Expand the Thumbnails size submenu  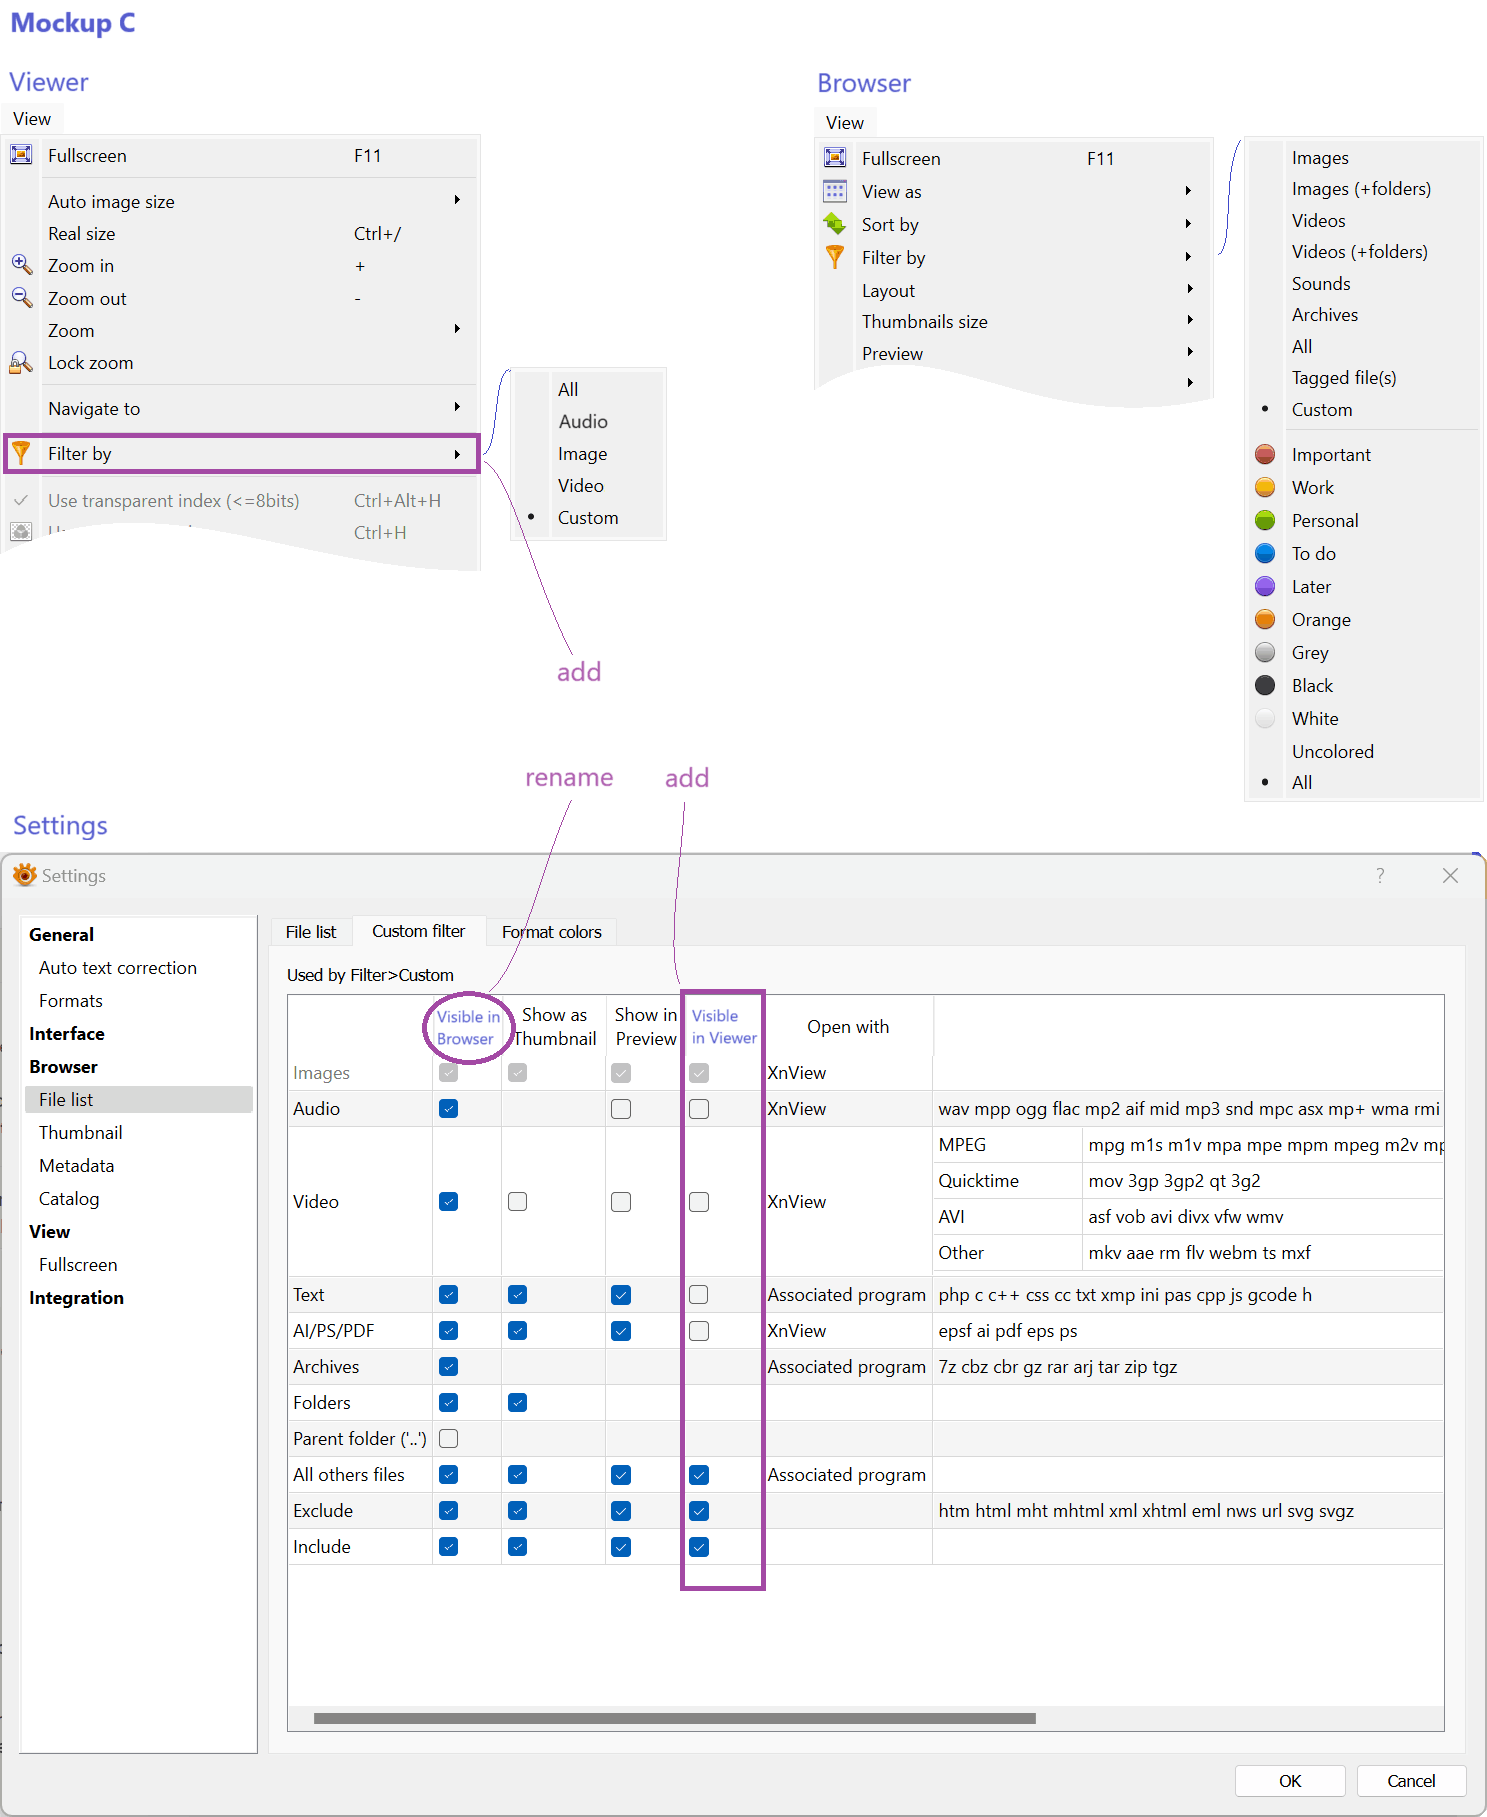[1189, 321]
